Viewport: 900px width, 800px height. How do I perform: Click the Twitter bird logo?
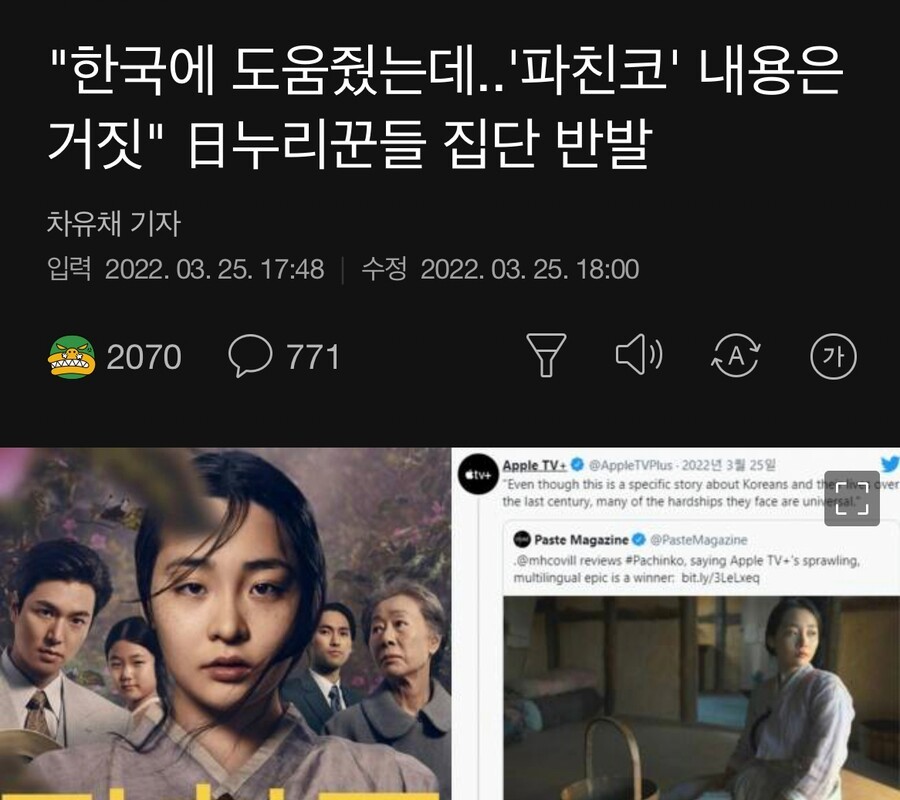[x=890, y=464]
